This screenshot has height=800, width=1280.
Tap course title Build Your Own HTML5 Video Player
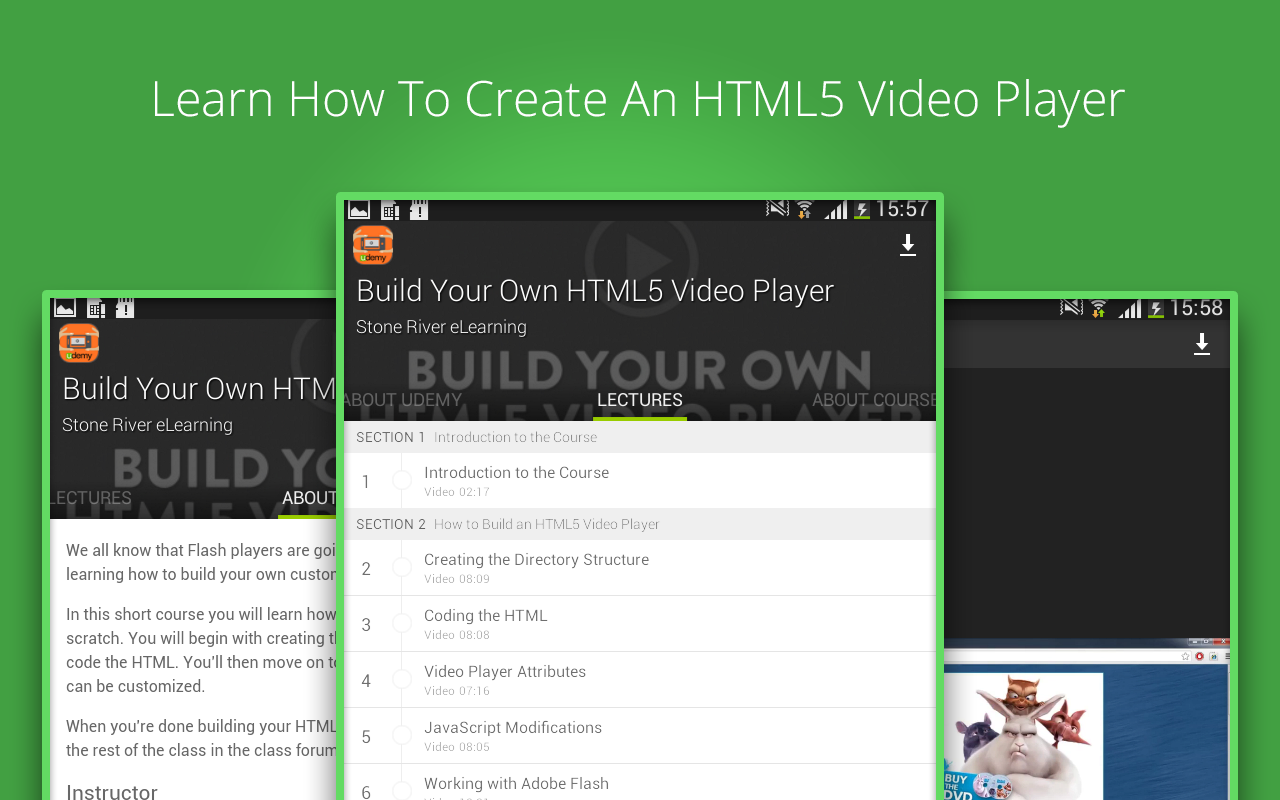(x=595, y=290)
